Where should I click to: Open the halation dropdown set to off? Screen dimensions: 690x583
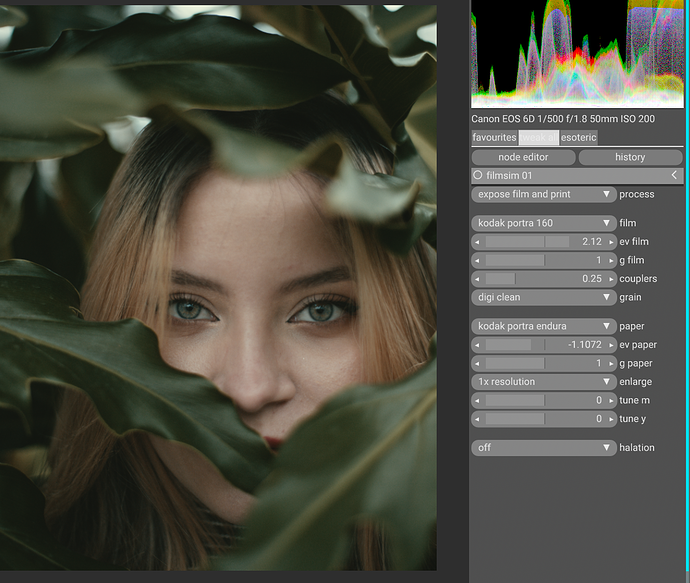[x=543, y=448]
